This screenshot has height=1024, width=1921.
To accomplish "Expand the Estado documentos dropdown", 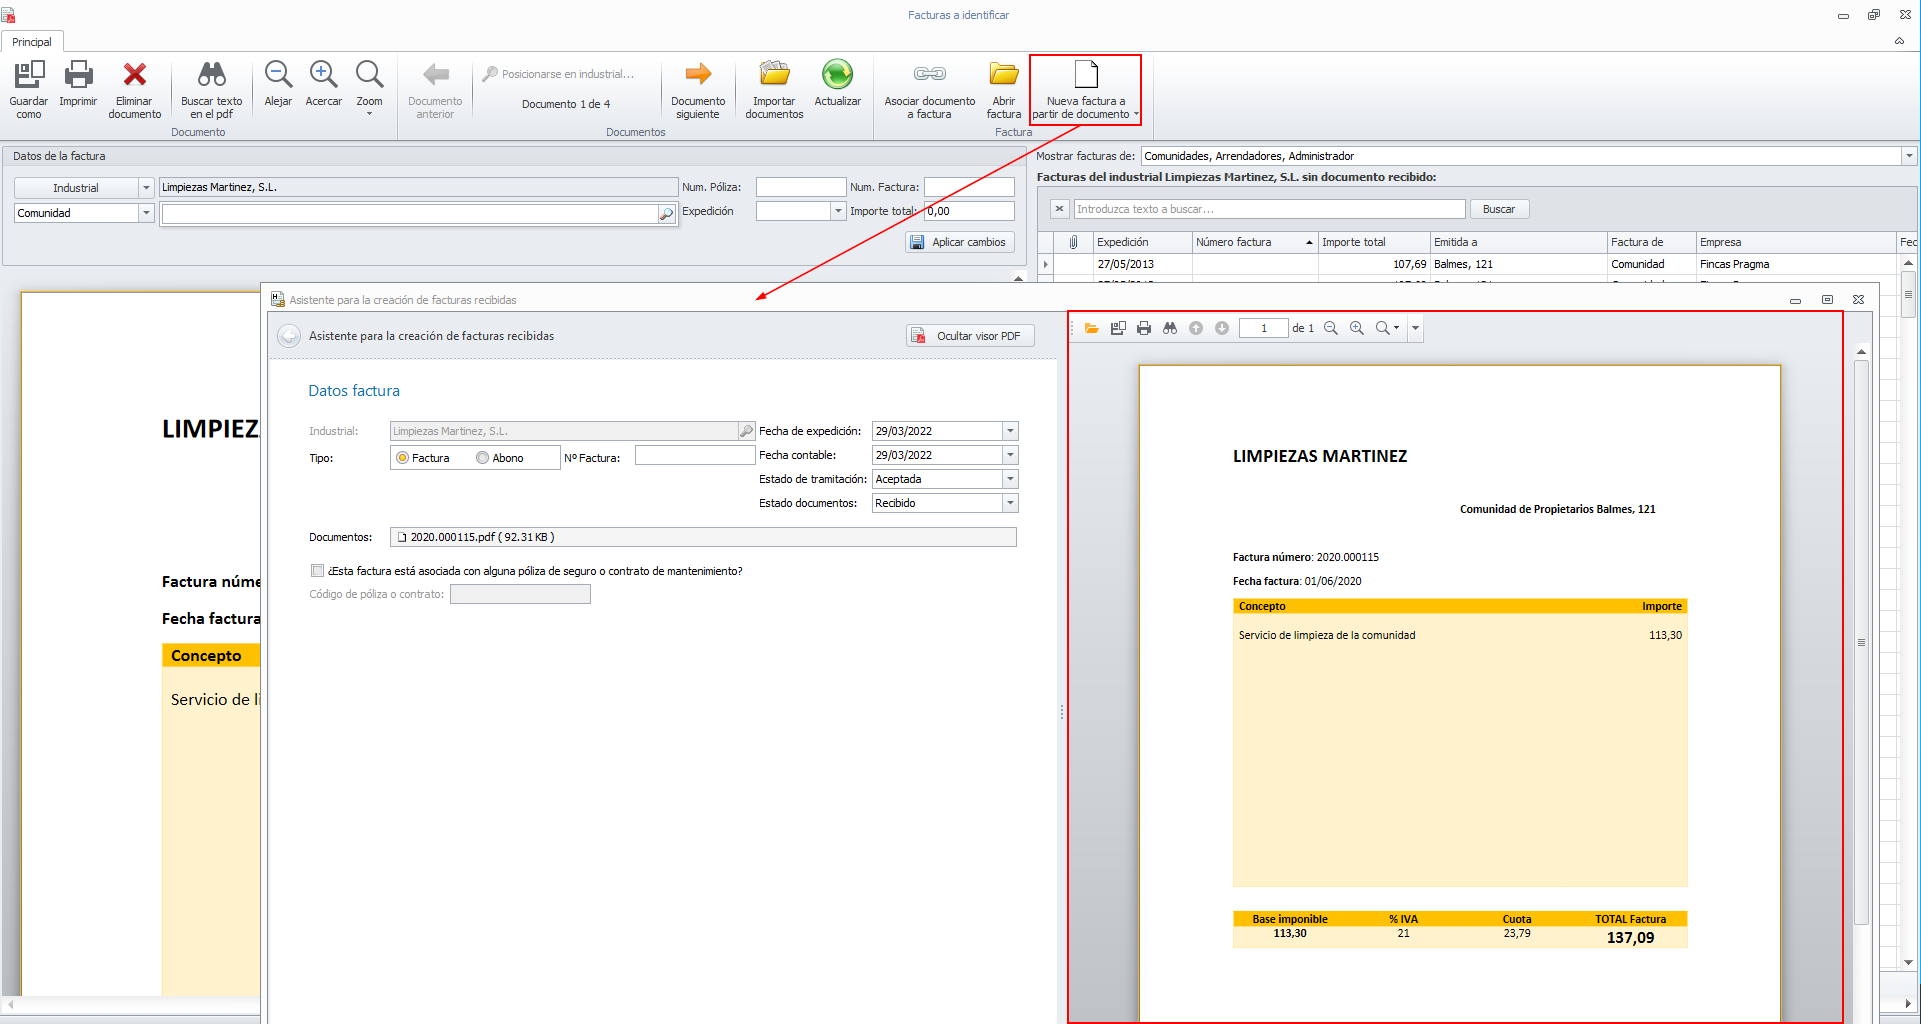I will pyautogui.click(x=1010, y=503).
